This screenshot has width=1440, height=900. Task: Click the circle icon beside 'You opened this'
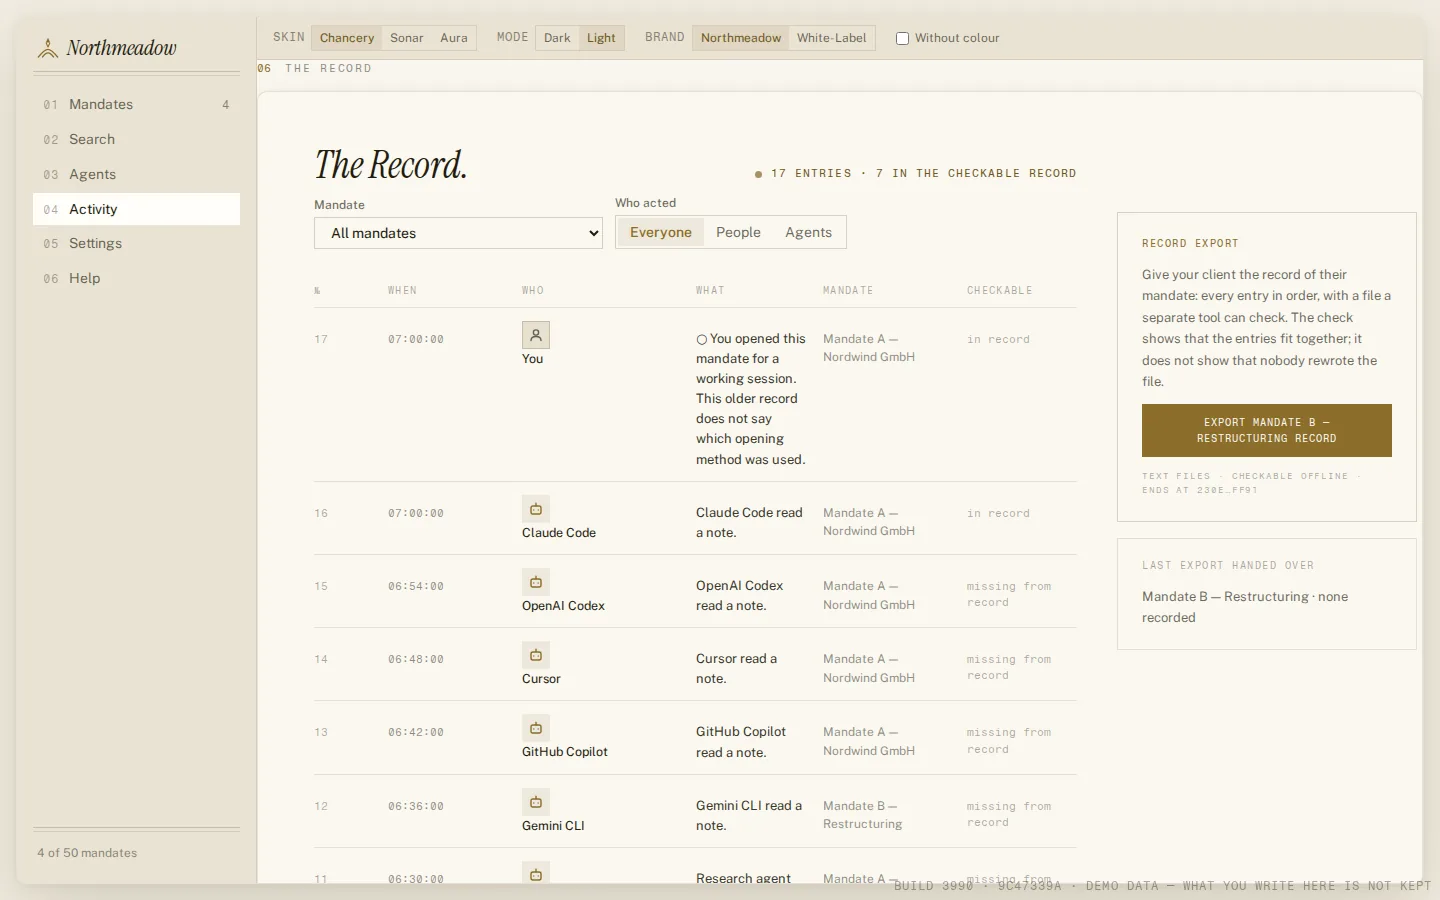tap(702, 339)
